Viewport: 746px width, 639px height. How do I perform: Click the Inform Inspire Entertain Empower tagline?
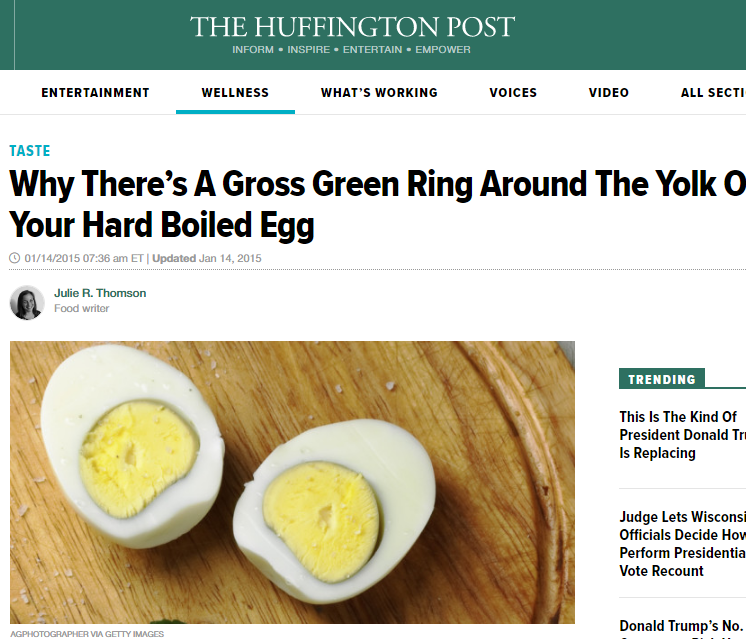tap(351, 50)
